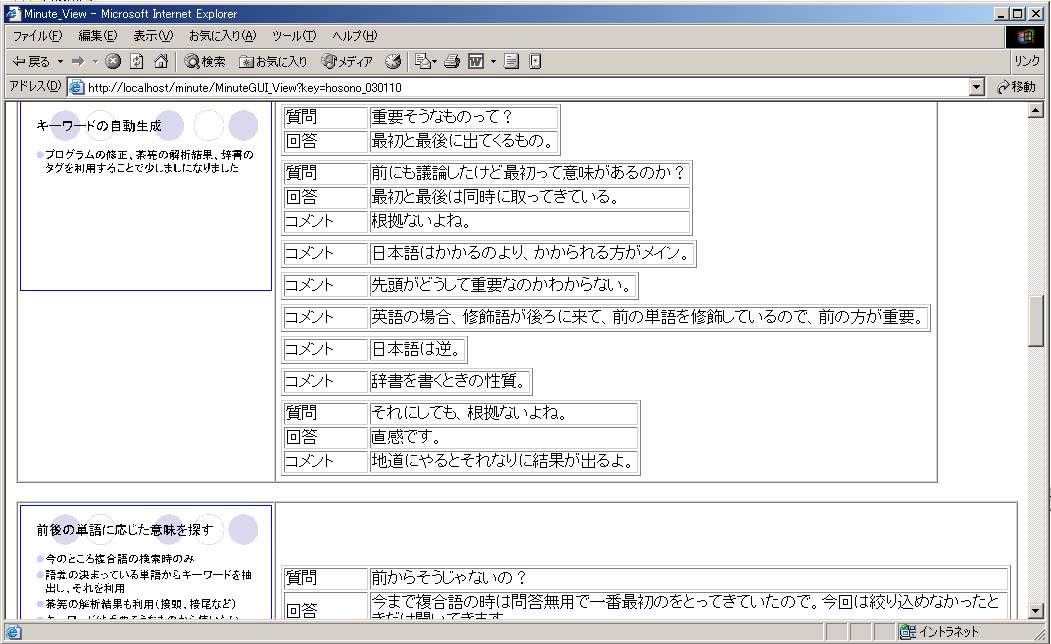Click answer 直感です。
This screenshot has width=1051, height=644.
(x=406, y=437)
